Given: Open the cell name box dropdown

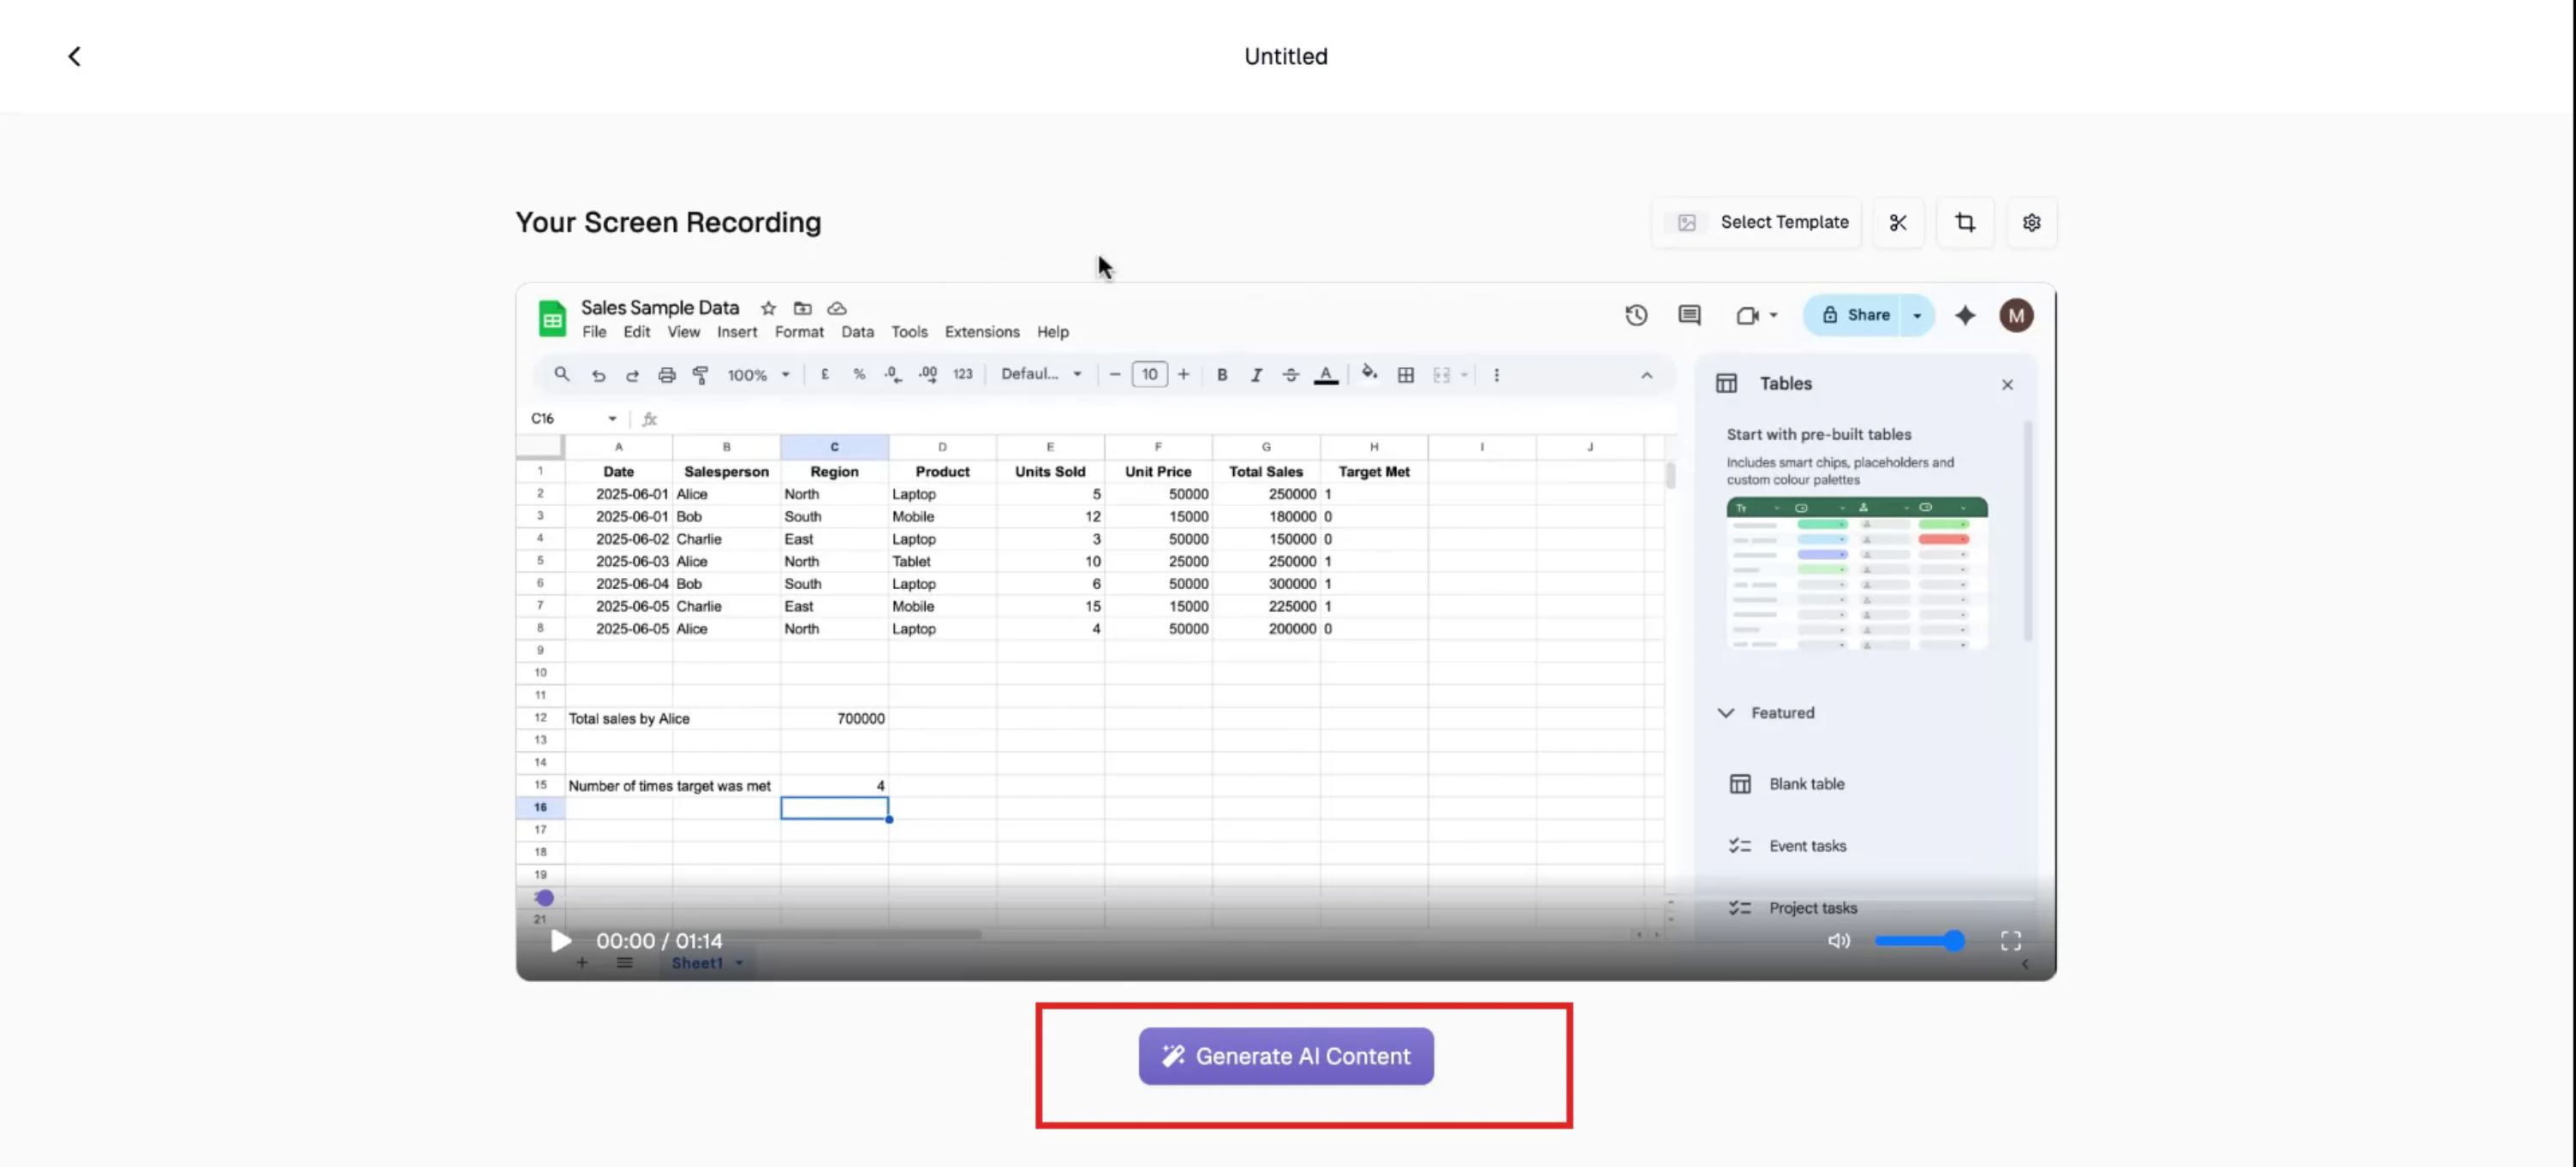Looking at the screenshot, I should [611, 418].
